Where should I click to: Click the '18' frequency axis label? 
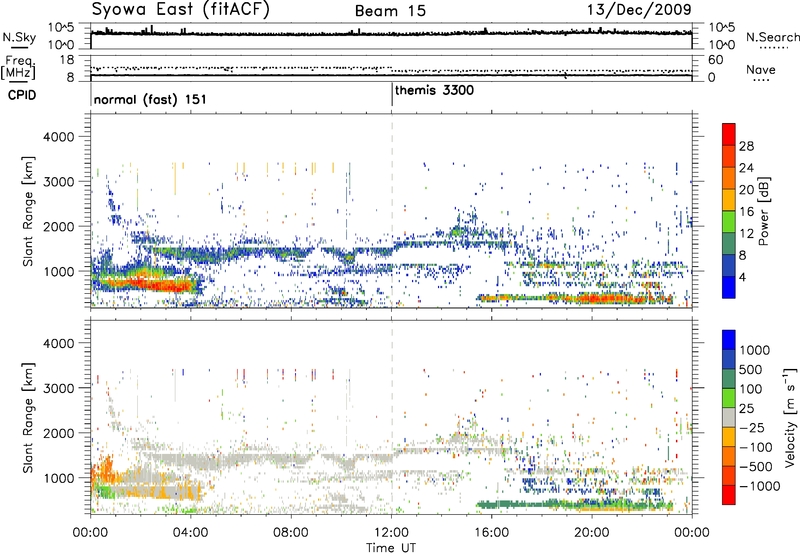point(67,60)
